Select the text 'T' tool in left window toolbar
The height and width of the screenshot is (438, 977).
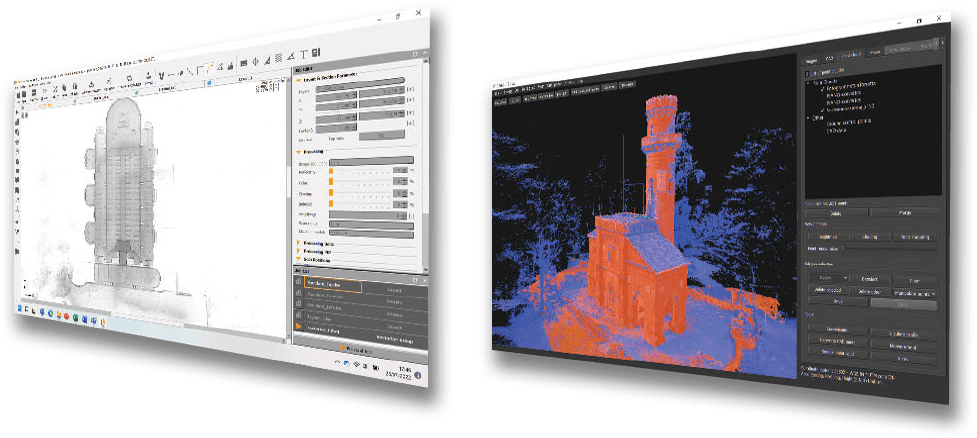click(x=303, y=53)
